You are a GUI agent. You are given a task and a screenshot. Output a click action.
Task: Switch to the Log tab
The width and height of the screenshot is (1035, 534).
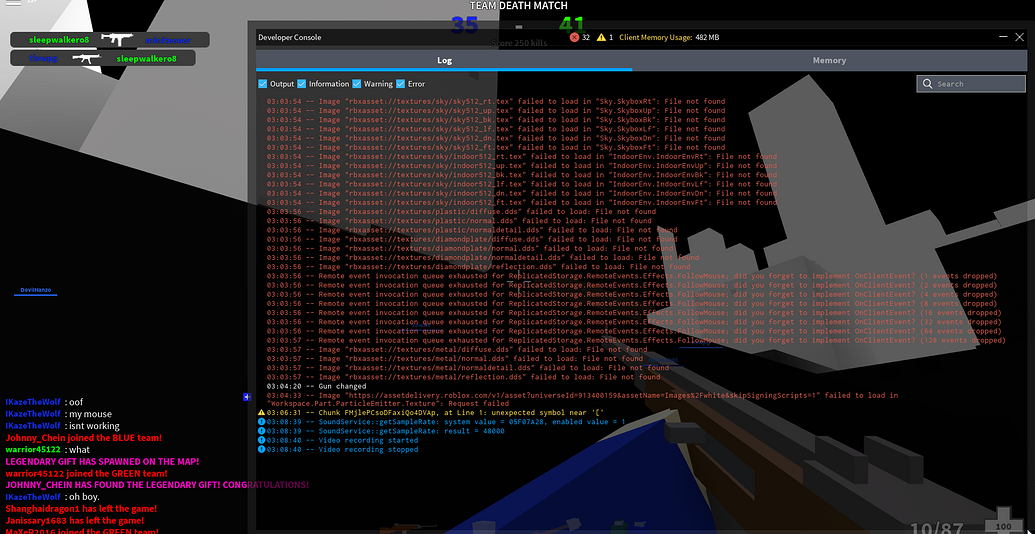tap(444, 60)
